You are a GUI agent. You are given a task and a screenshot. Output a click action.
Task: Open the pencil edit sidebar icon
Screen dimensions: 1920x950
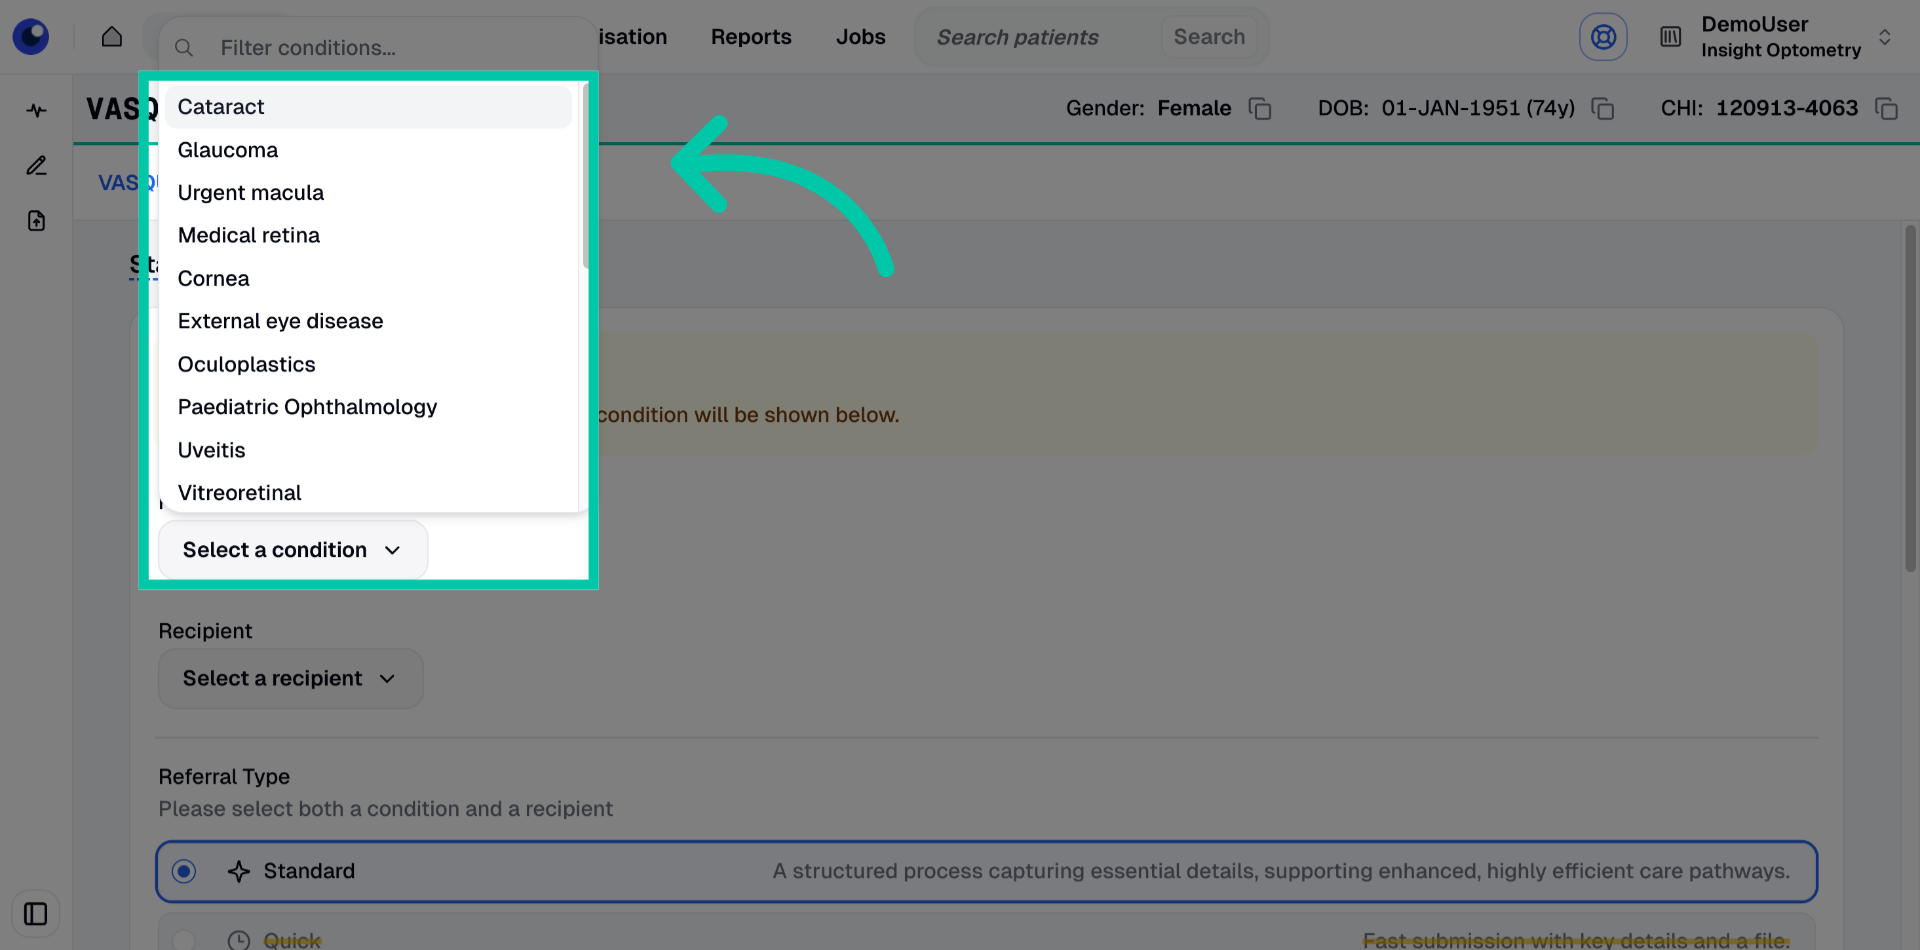(37, 166)
